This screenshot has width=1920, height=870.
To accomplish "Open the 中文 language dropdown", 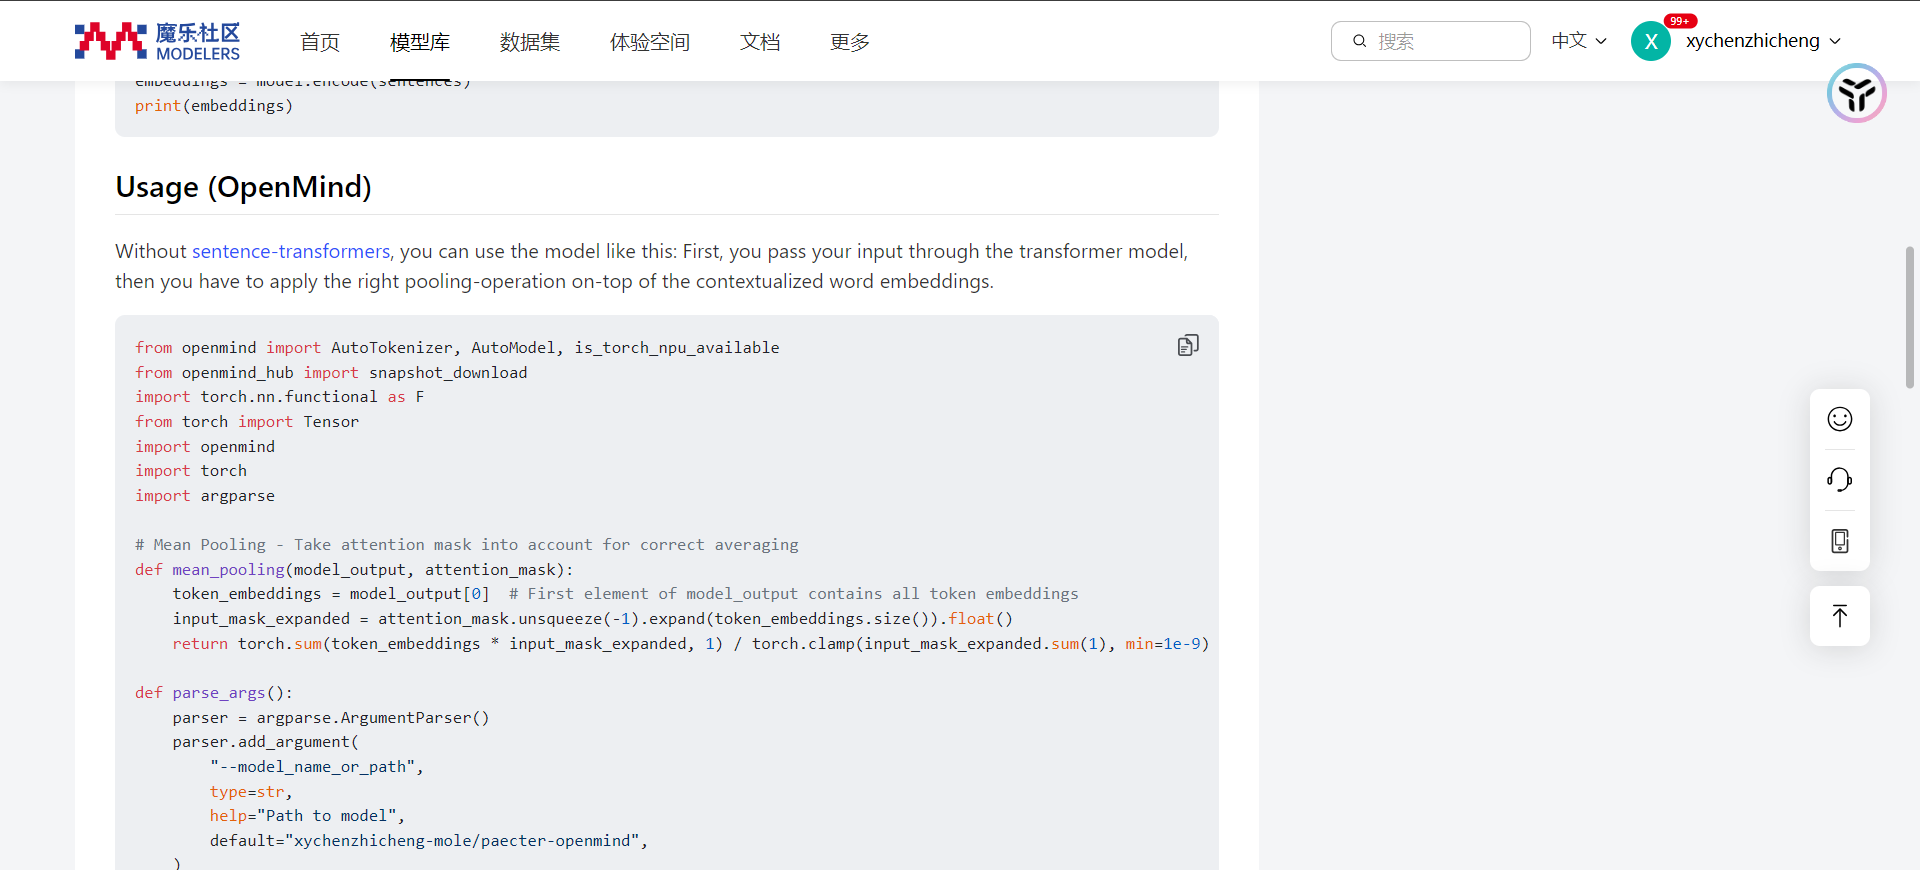I will tap(1579, 41).
